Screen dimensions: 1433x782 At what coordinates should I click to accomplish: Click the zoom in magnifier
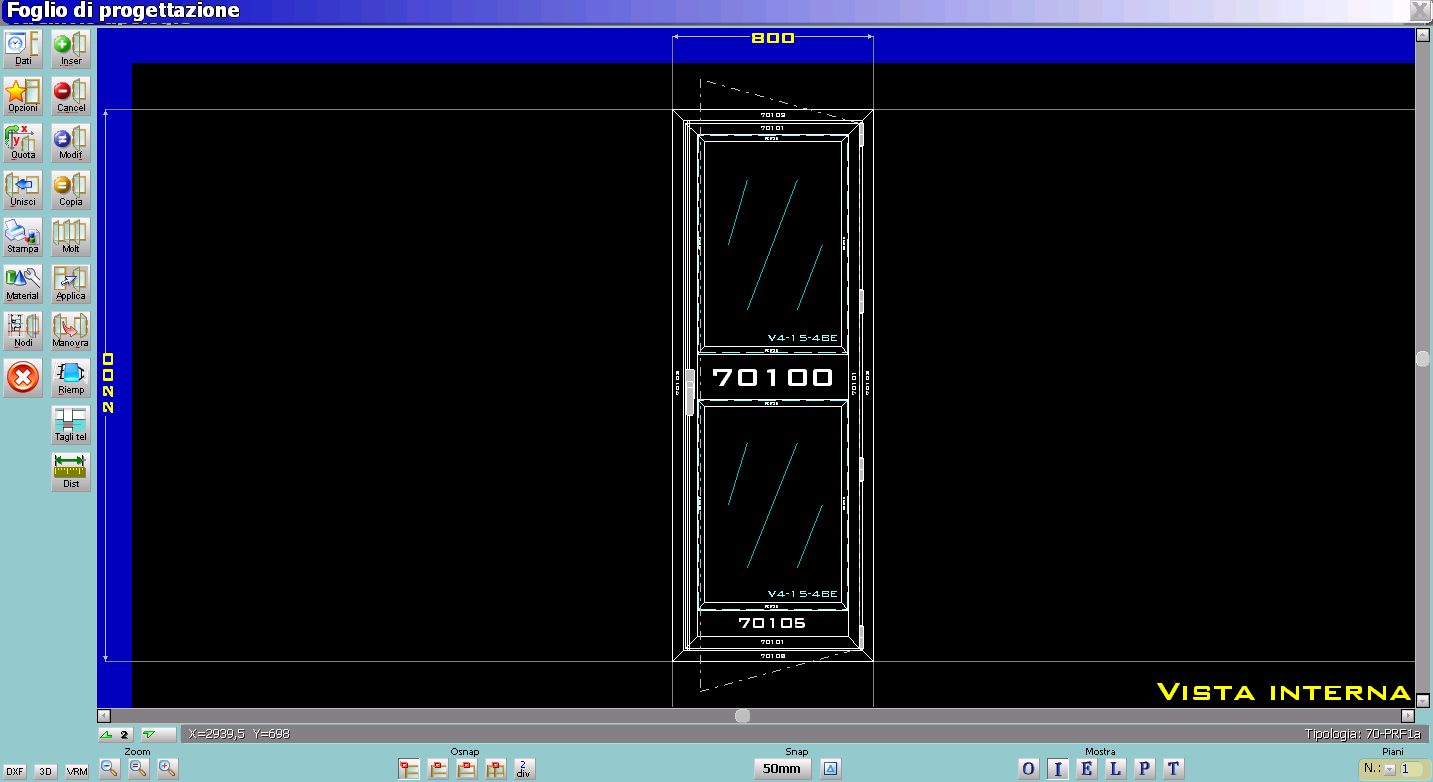[168, 768]
